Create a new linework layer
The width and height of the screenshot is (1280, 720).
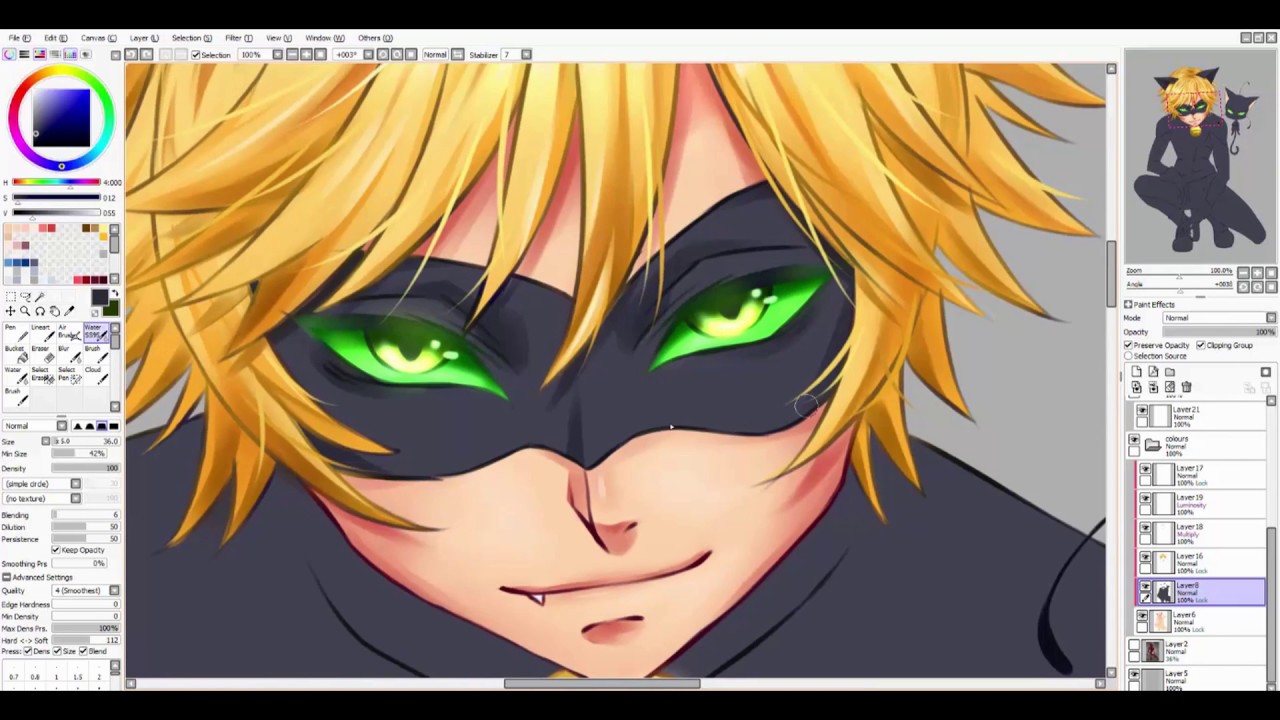(x=1153, y=372)
